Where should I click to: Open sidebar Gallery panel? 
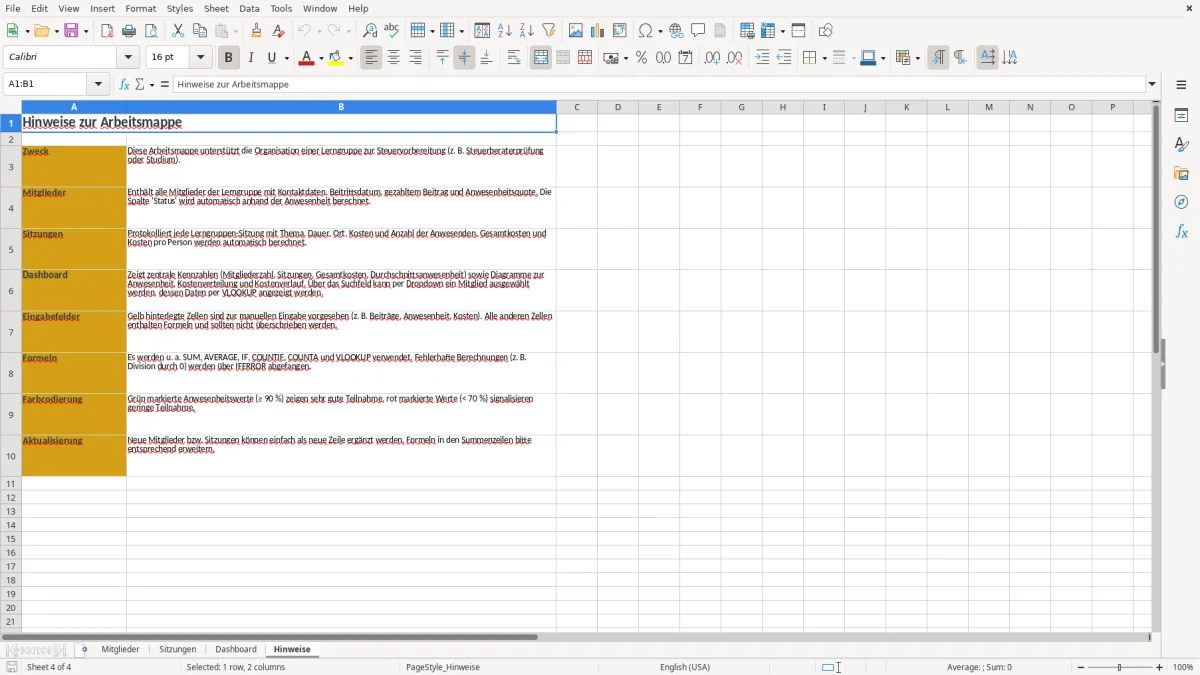(1181, 174)
